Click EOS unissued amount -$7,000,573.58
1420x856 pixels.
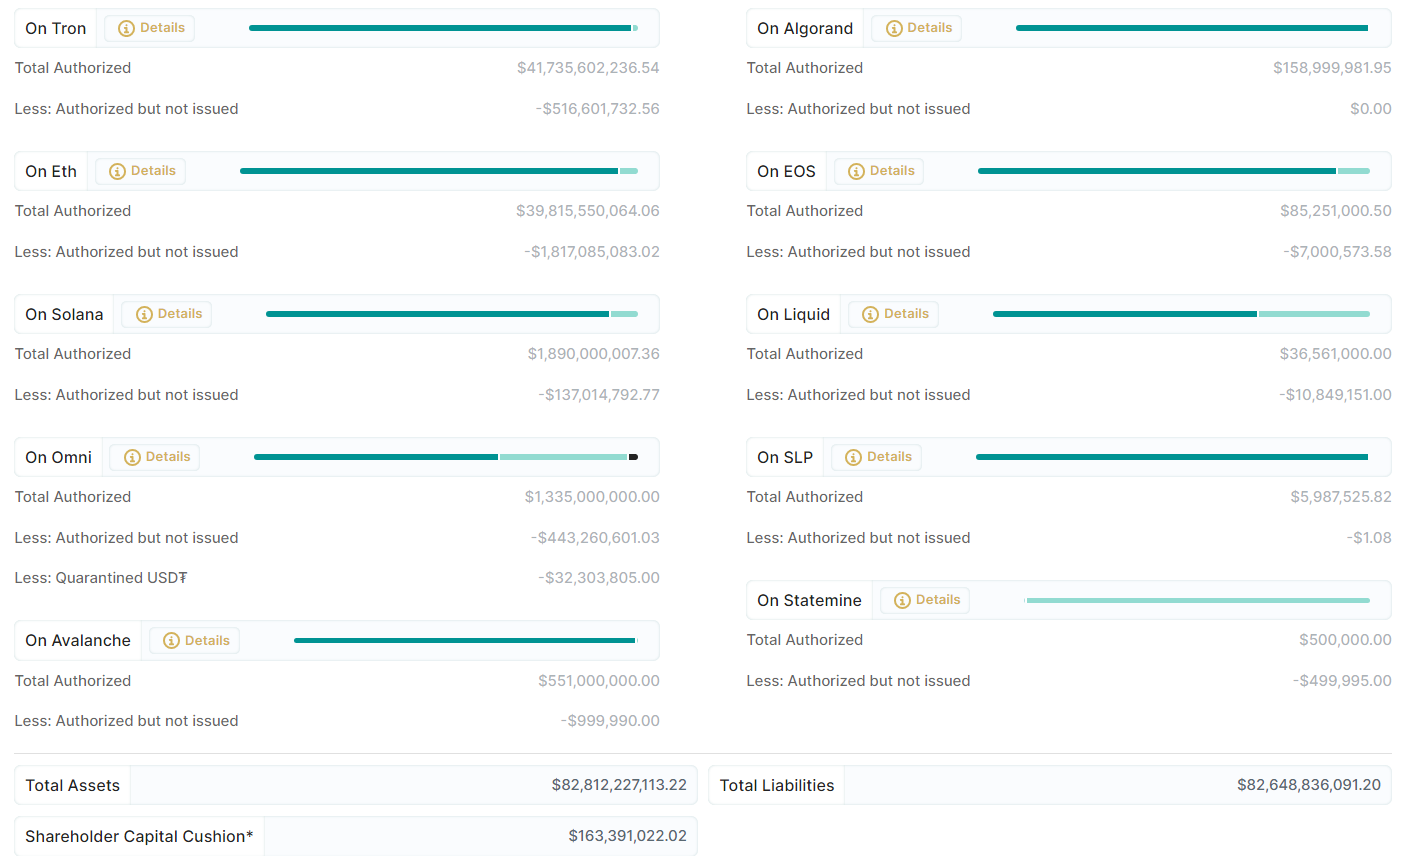click(x=1338, y=252)
